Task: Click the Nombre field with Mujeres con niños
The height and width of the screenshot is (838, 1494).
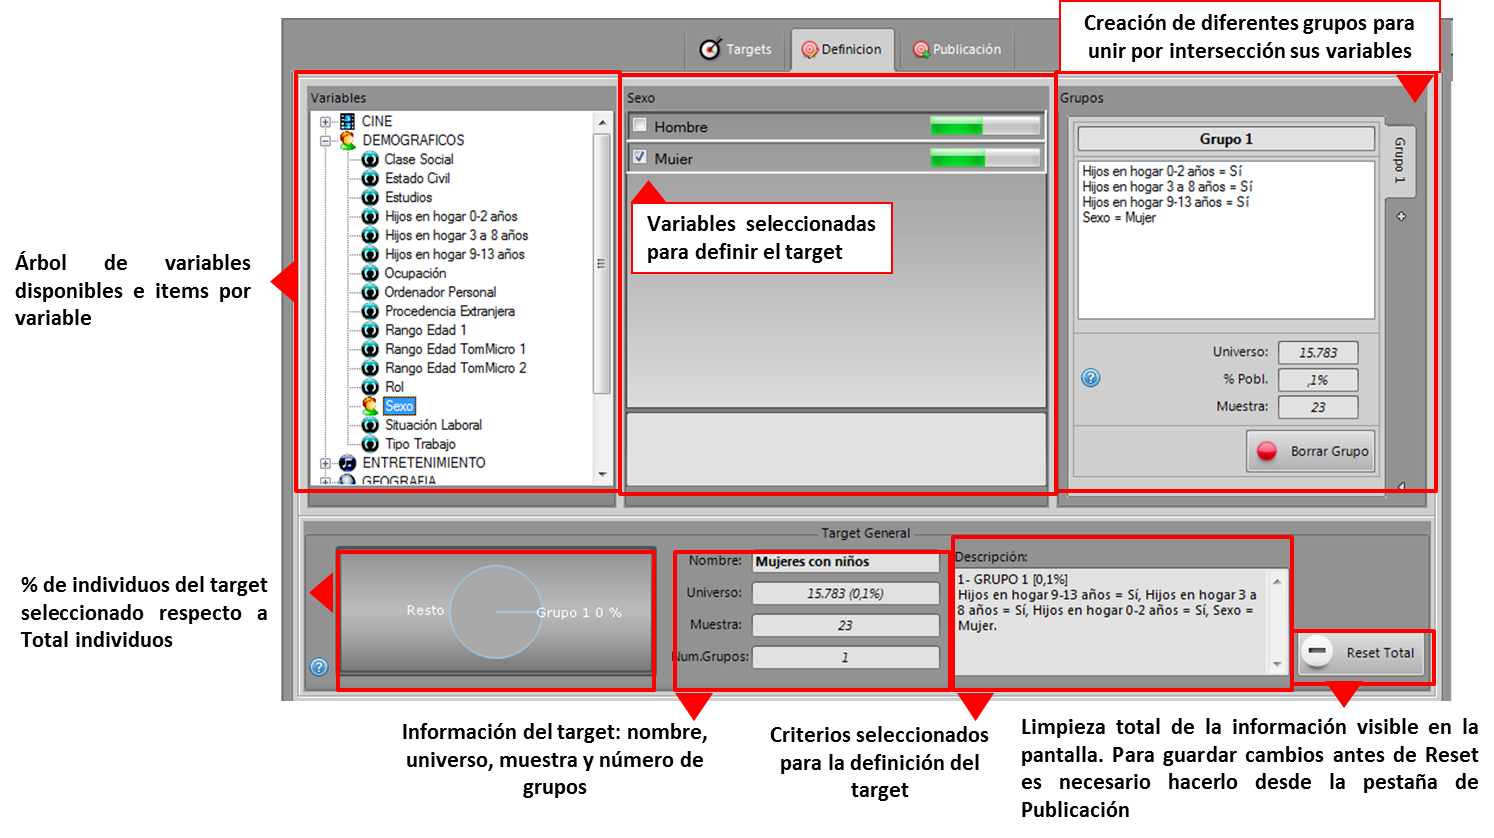Action: tap(844, 562)
